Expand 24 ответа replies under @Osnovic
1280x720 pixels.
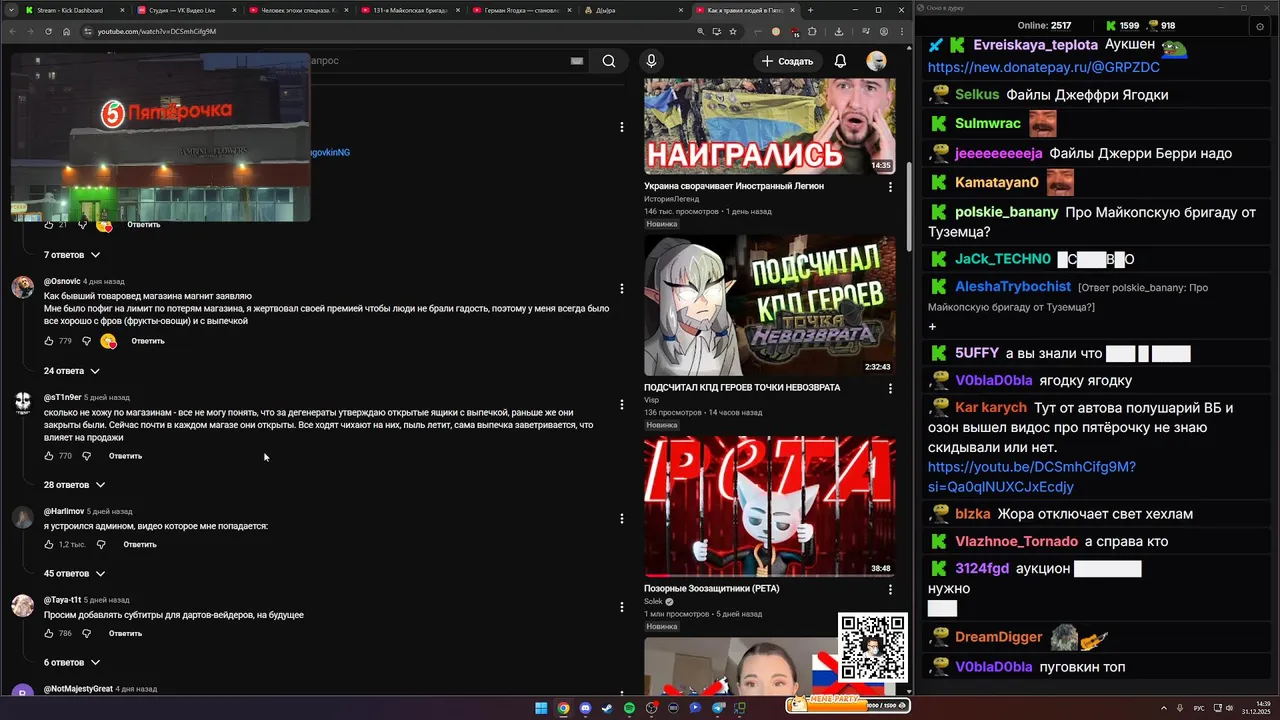click(x=72, y=371)
